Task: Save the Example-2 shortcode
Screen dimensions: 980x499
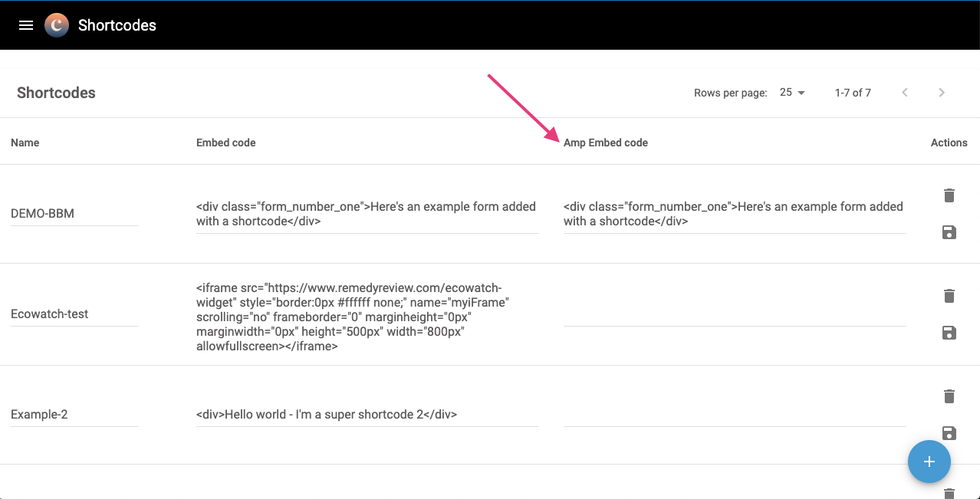Action: tap(949, 432)
